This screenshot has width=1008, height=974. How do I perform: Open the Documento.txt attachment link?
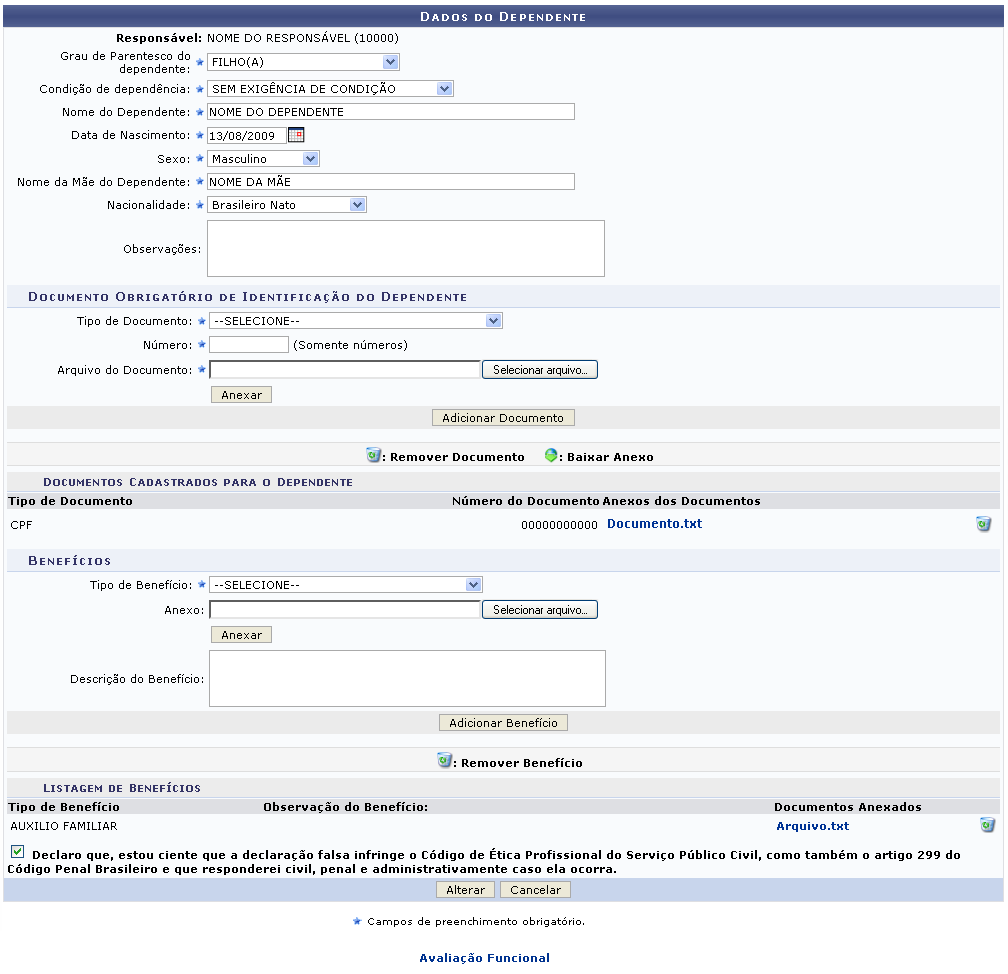654,523
